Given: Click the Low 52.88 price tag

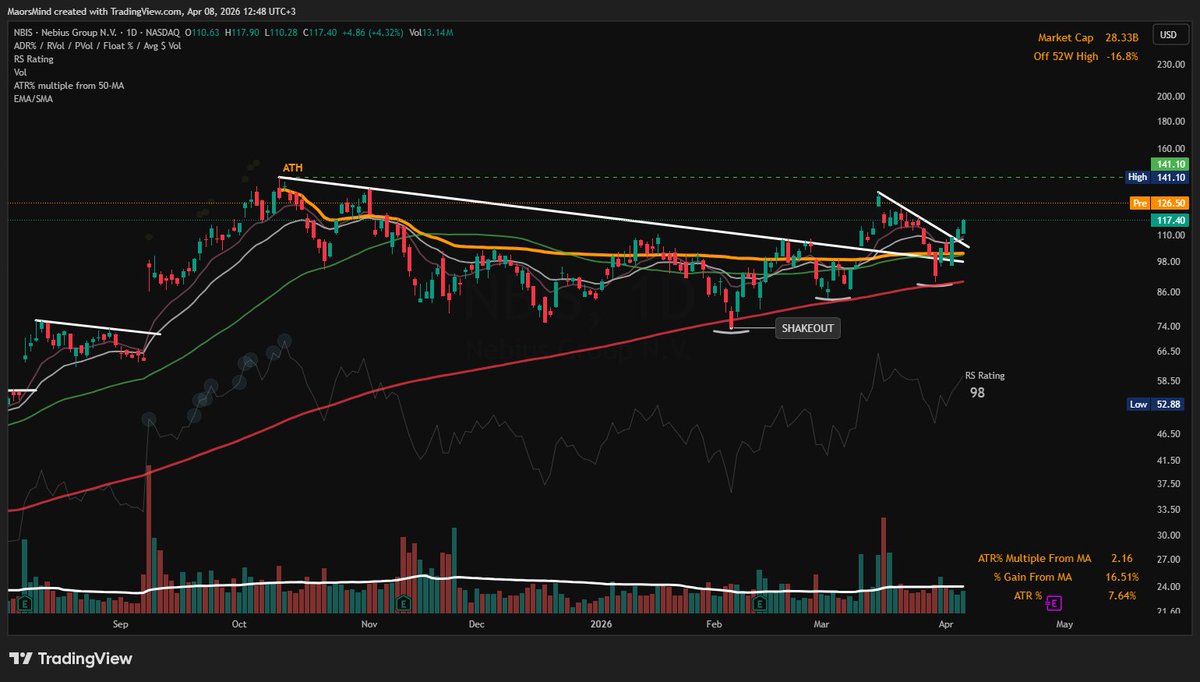Looking at the screenshot, I should pyautogui.click(x=1157, y=404).
